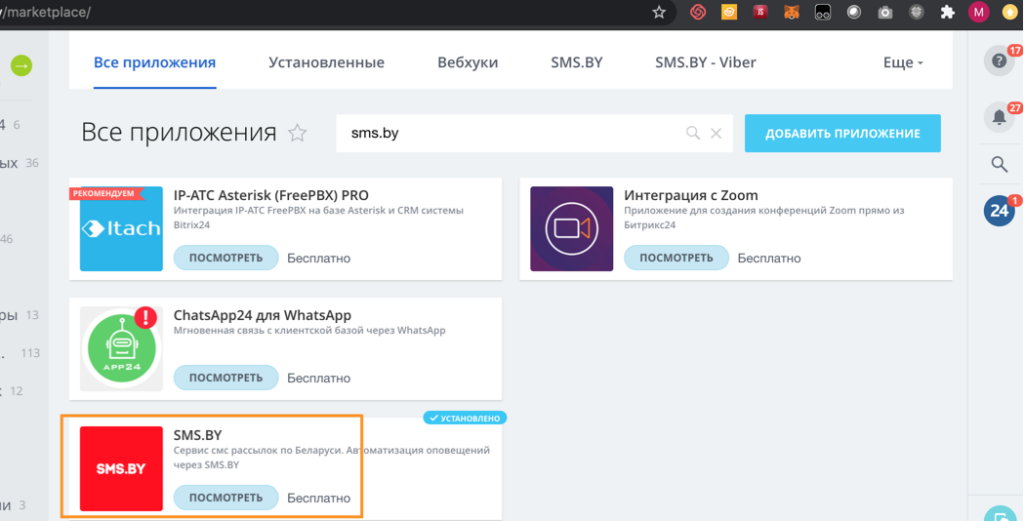This screenshot has height=521, width=1024.
Task: Click the ДОБАВИТЬ ПРИЛОЖЕНИЕ button
Action: (842, 133)
